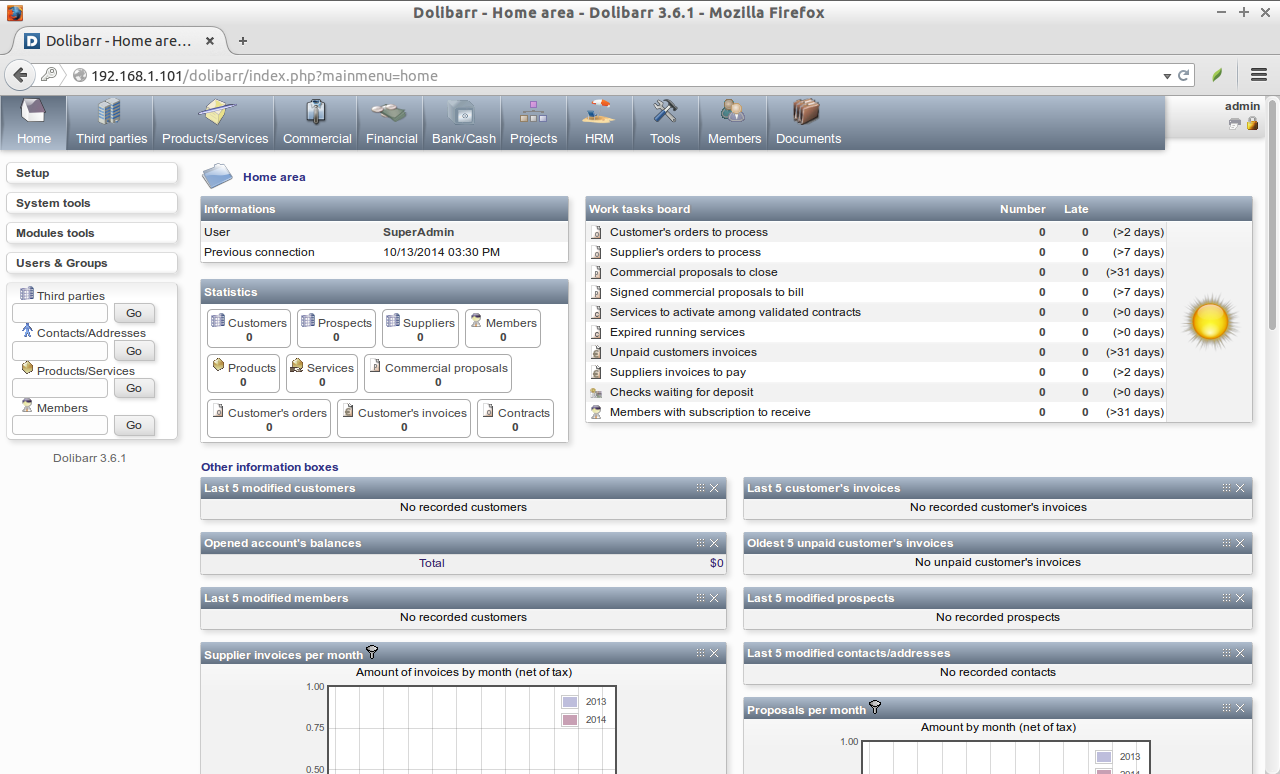Click the green leaf extension icon
Viewport: 1280px width, 774px height.
(1217, 75)
